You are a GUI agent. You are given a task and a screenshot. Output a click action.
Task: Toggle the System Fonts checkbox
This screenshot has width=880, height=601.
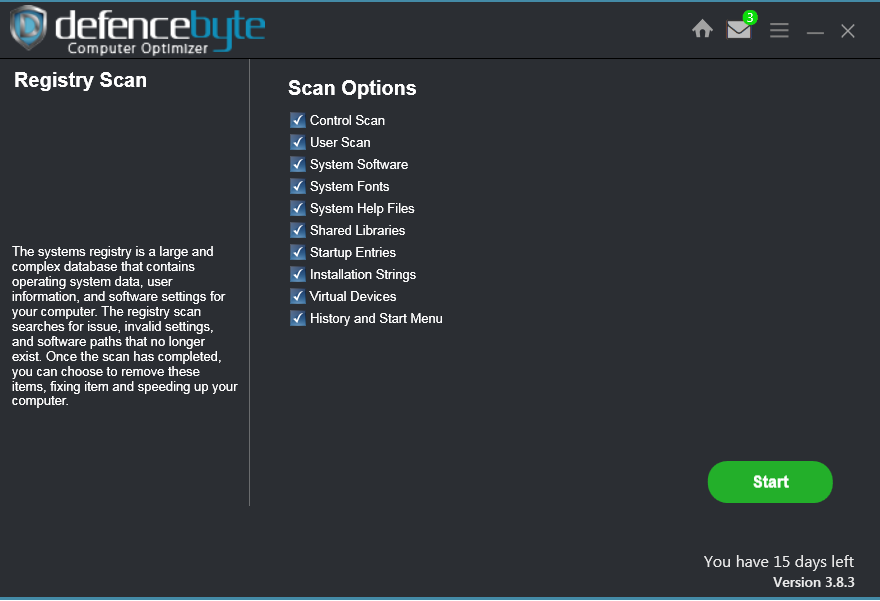[297, 186]
